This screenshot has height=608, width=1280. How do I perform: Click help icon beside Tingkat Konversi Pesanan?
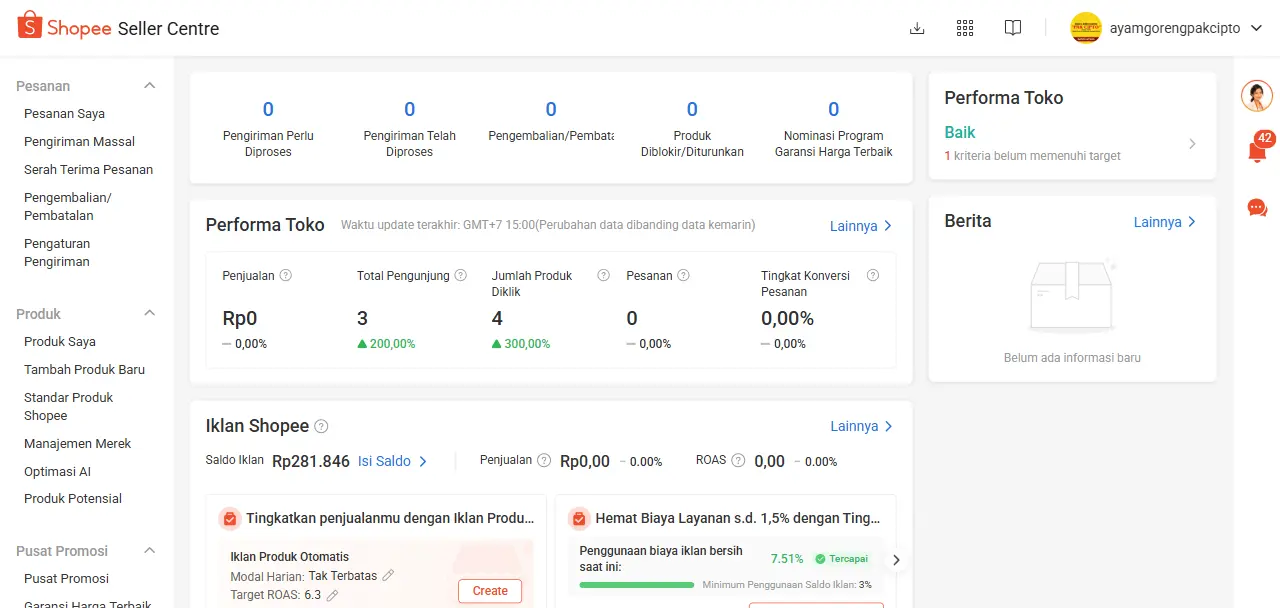[873, 275]
